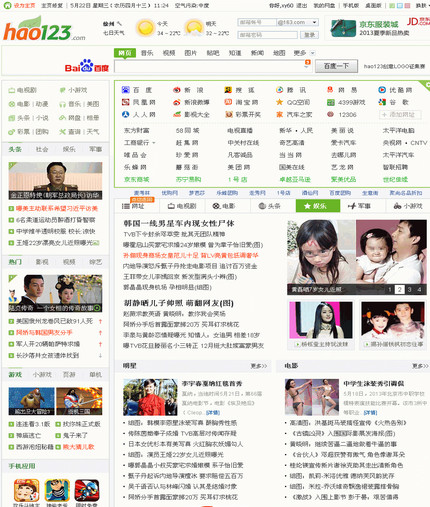Open the 京东商城 green link
The image size is (430, 507).
(136, 179)
